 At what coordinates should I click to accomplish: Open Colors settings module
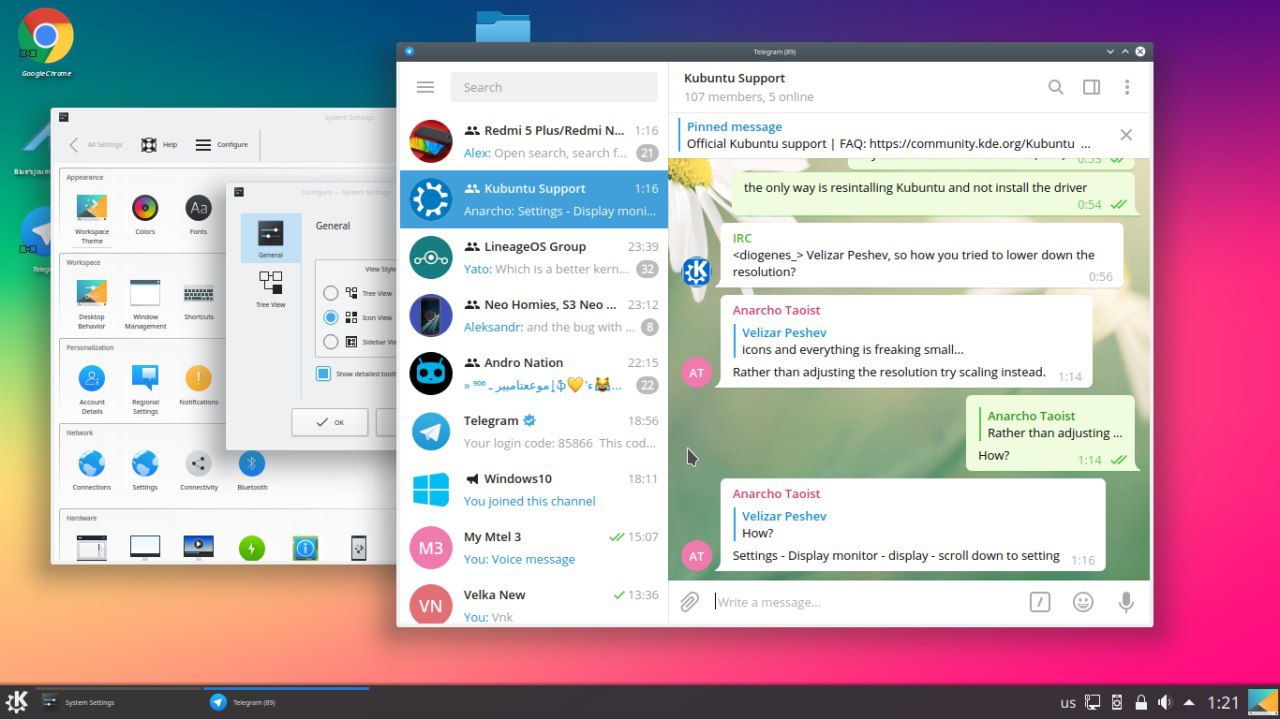coord(145,214)
